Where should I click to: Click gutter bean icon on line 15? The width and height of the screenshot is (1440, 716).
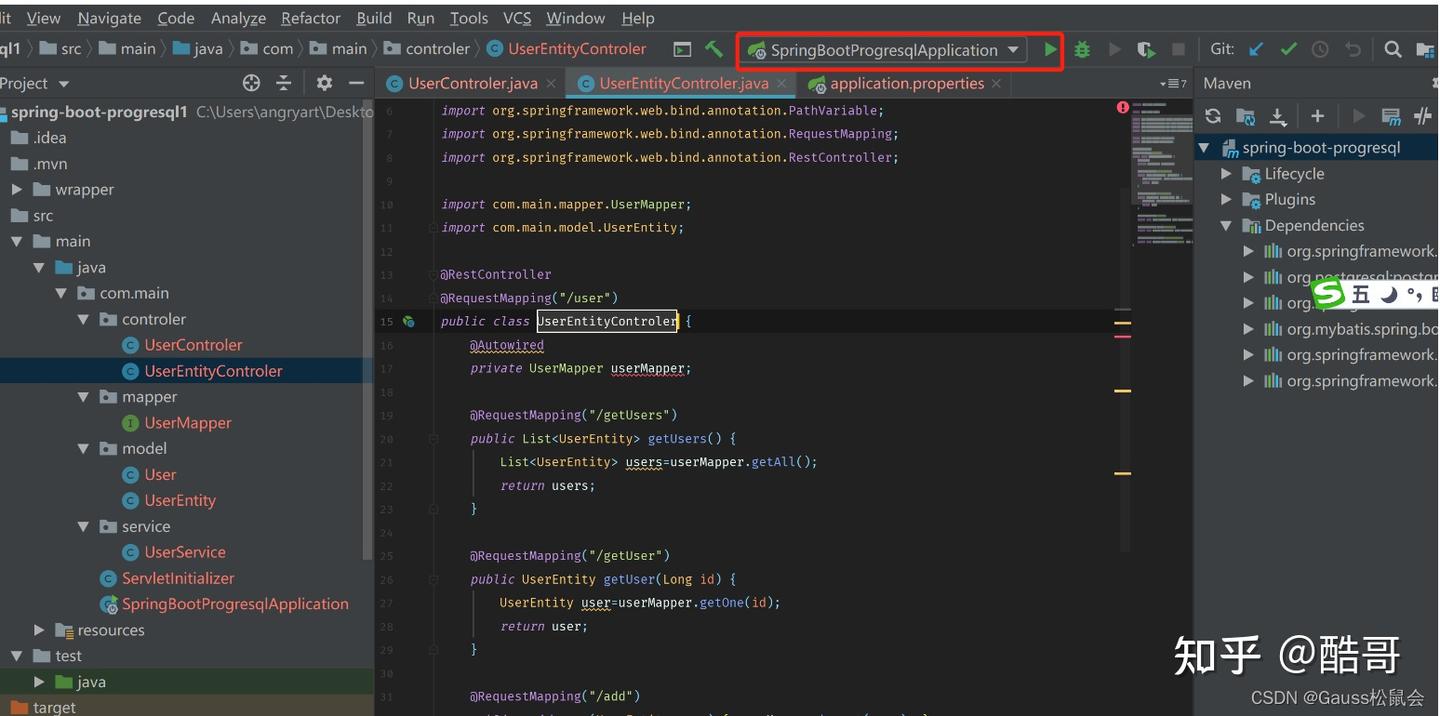click(408, 321)
